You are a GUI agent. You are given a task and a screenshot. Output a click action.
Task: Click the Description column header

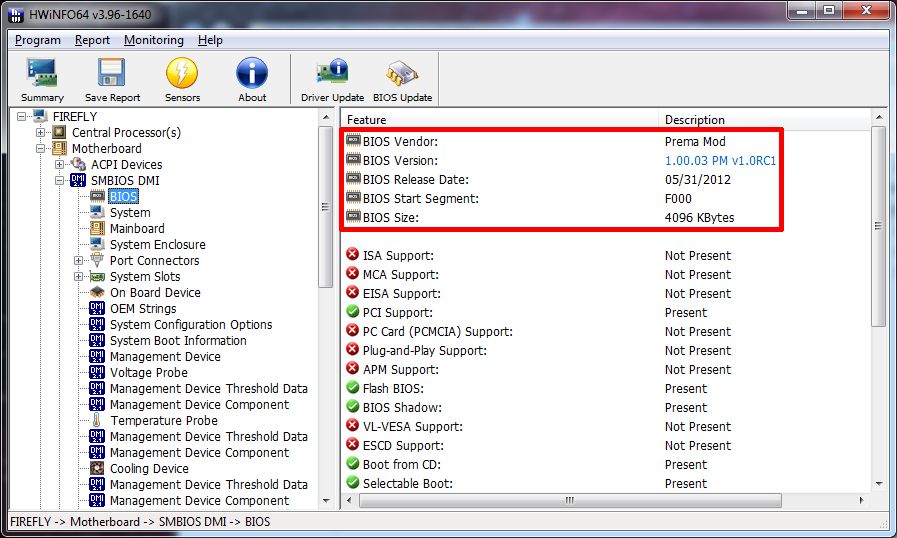tap(764, 120)
